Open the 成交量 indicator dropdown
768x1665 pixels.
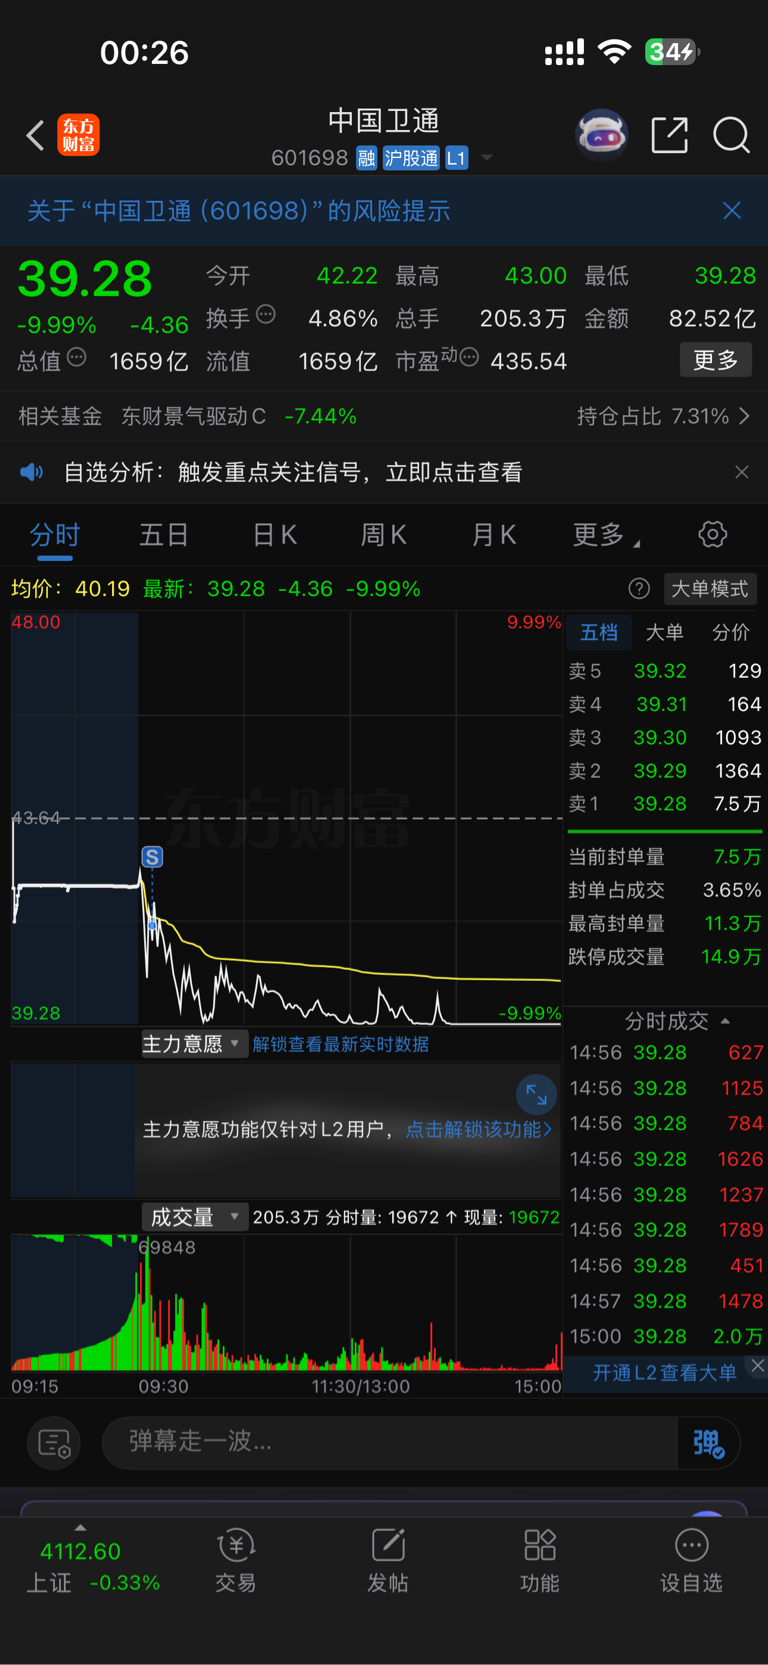point(194,1217)
